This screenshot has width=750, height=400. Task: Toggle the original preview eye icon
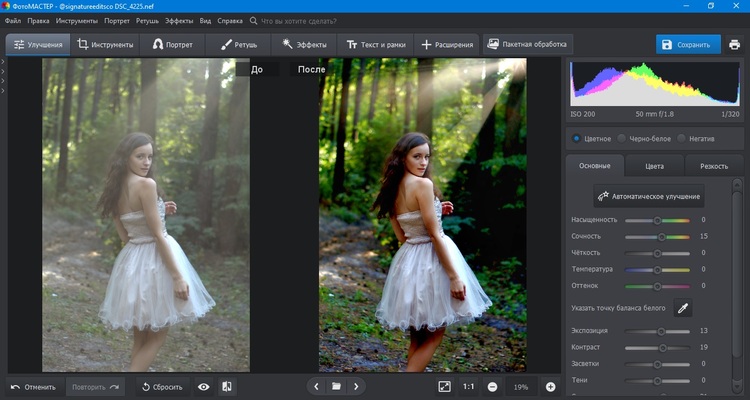pos(204,386)
